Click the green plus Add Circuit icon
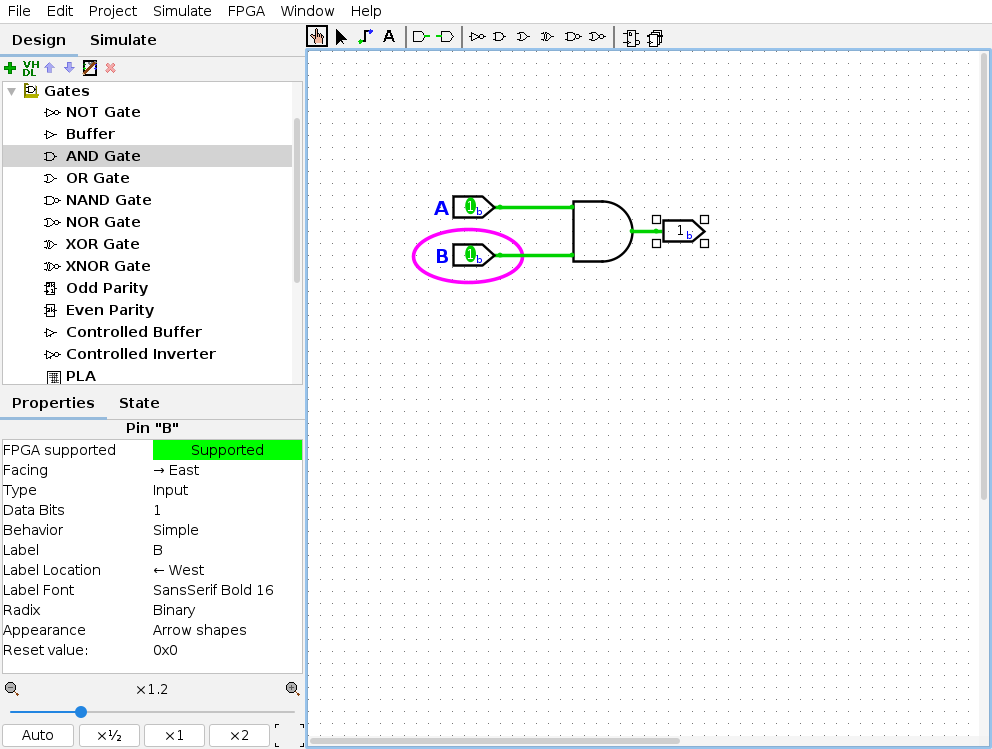 point(10,68)
